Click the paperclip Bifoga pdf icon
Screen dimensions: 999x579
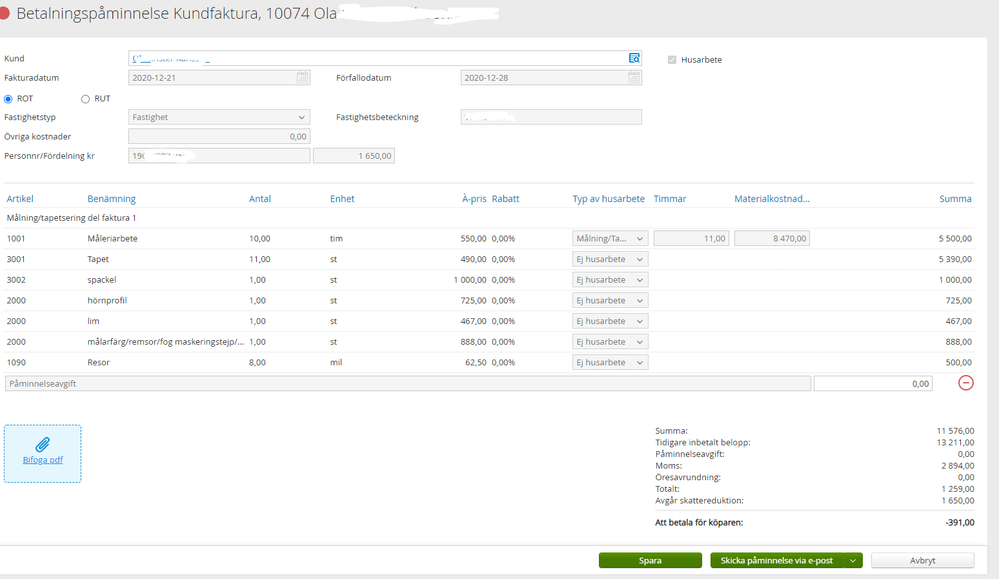[x=43, y=444]
